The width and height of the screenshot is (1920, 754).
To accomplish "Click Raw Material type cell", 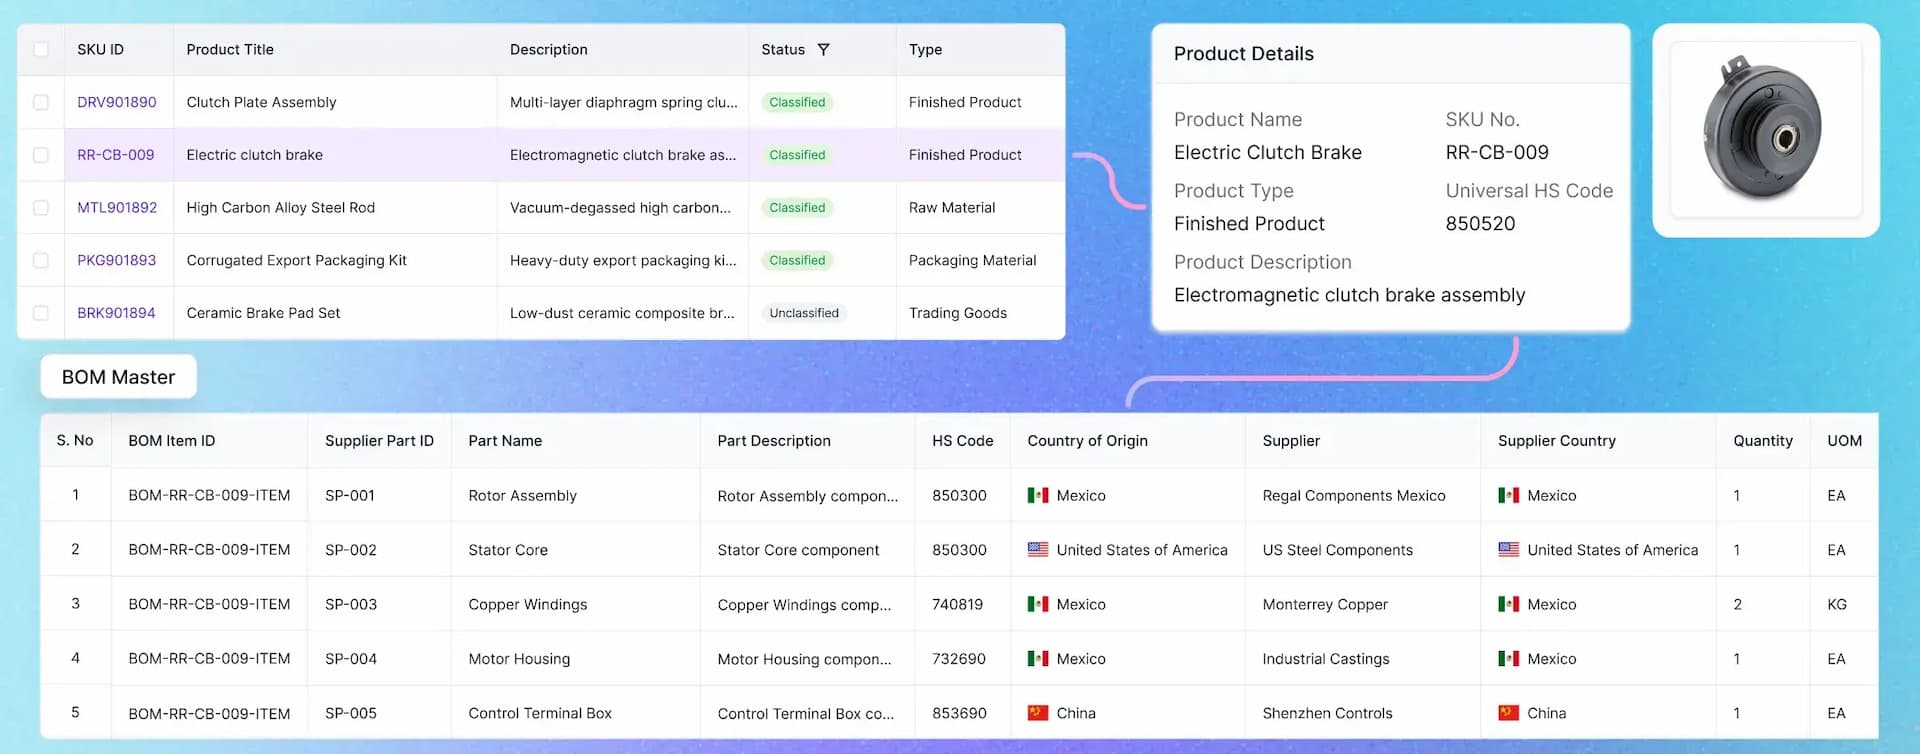I will (x=952, y=207).
